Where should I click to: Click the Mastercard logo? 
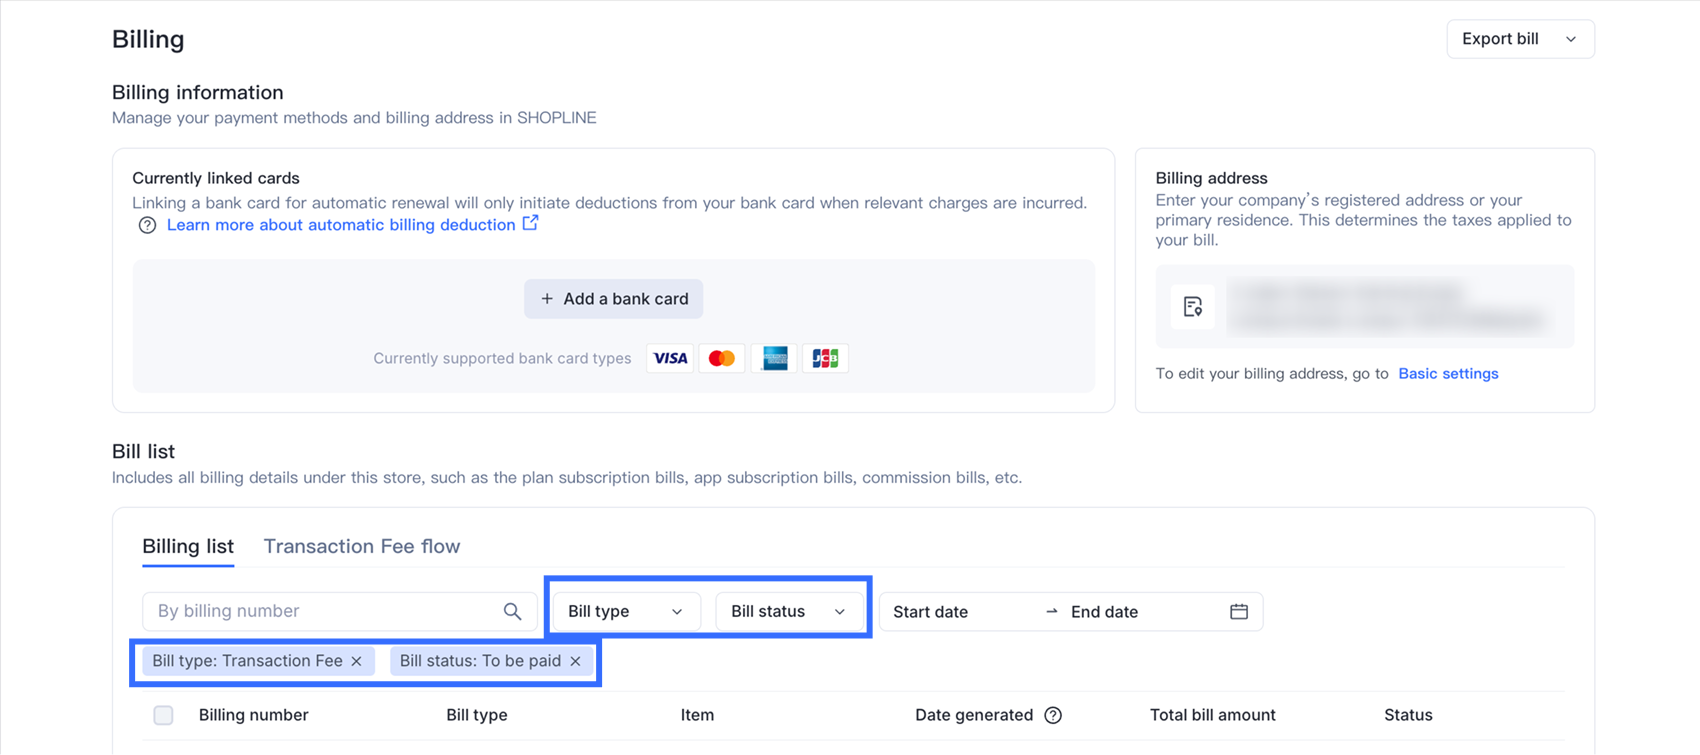[721, 358]
